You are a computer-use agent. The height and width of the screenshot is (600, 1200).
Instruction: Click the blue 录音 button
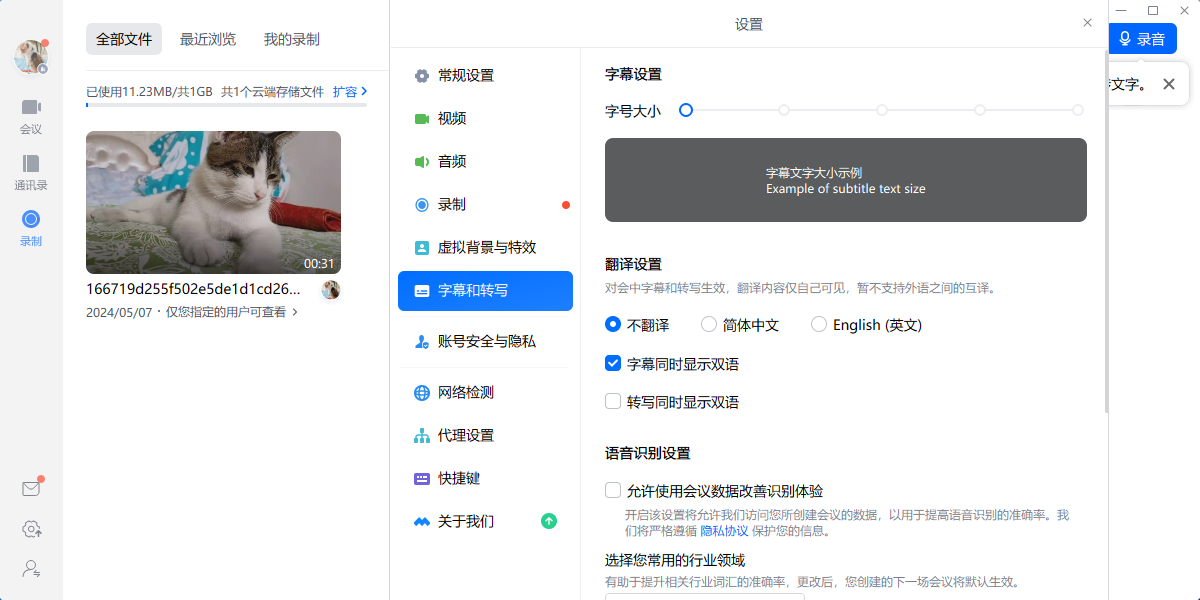1142,39
